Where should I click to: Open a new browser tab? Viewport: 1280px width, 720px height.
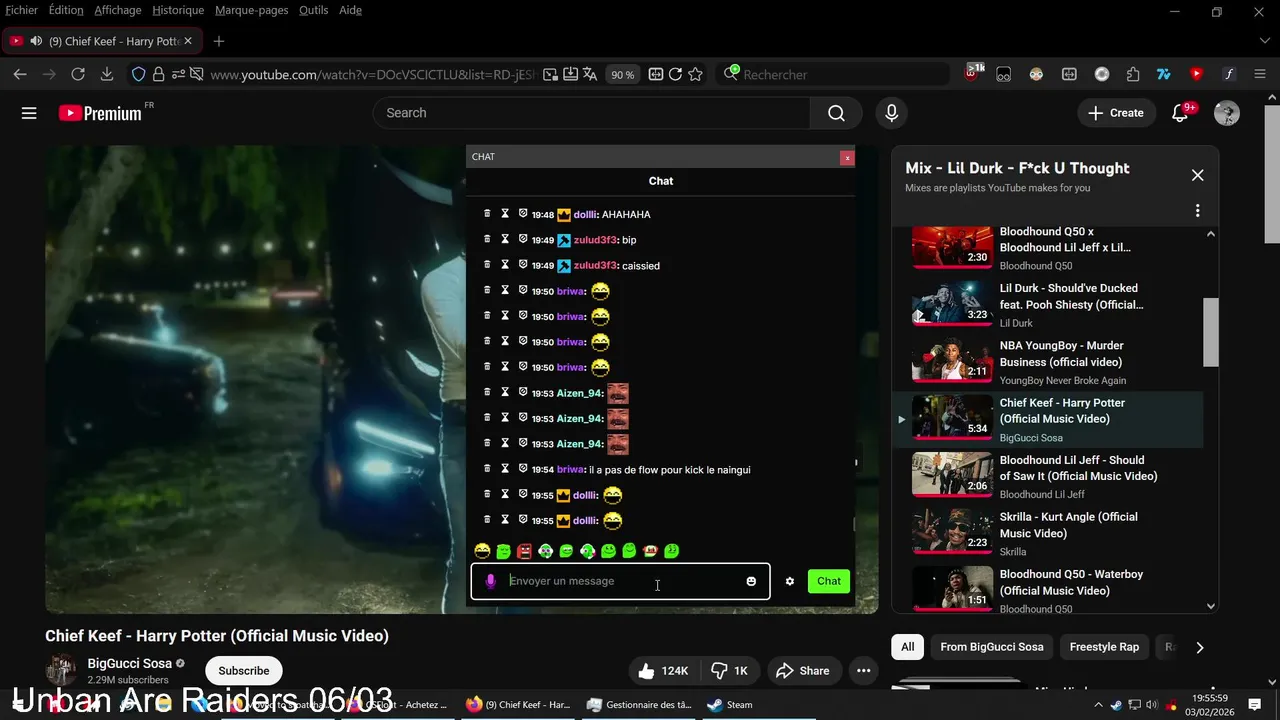(x=219, y=41)
